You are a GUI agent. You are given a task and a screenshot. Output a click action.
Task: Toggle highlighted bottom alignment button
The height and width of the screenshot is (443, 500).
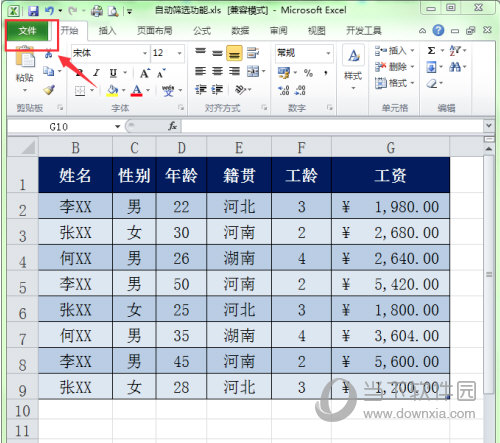click(234, 53)
